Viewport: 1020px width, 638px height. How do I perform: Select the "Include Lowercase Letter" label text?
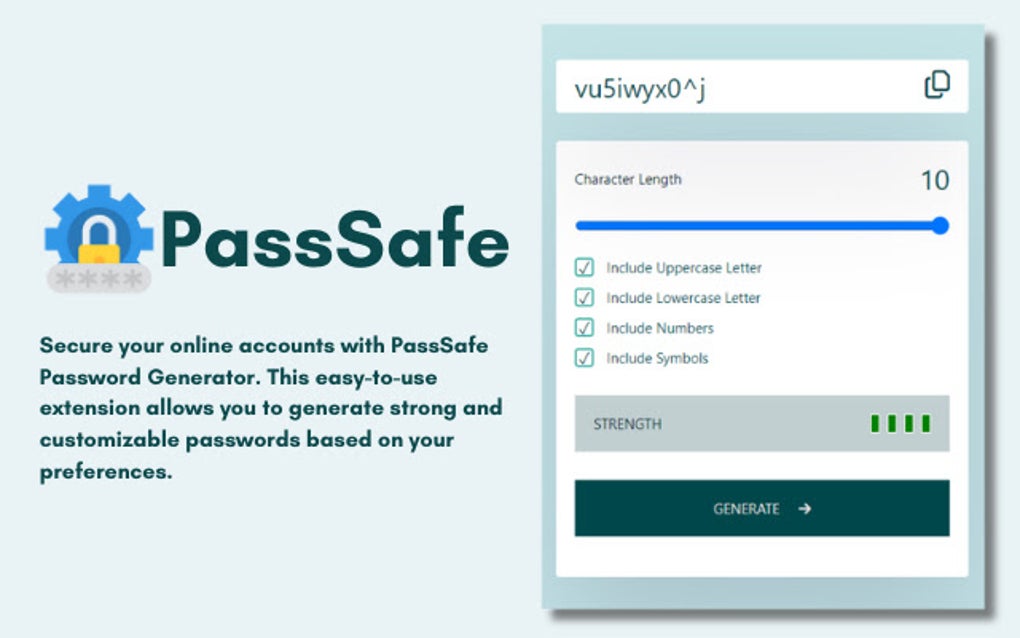pyautogui.click(x=683, y=298)
